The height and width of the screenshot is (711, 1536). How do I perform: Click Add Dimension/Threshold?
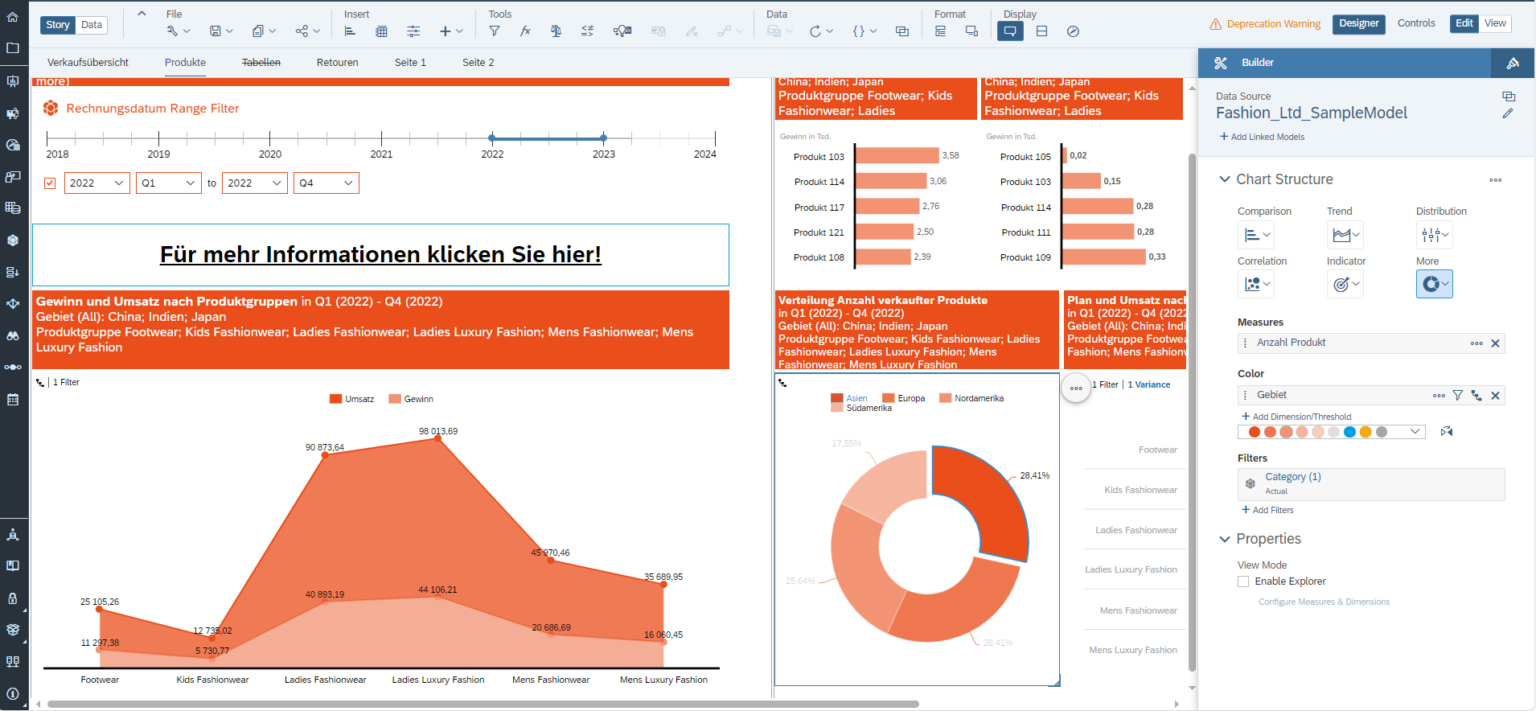1296,416
